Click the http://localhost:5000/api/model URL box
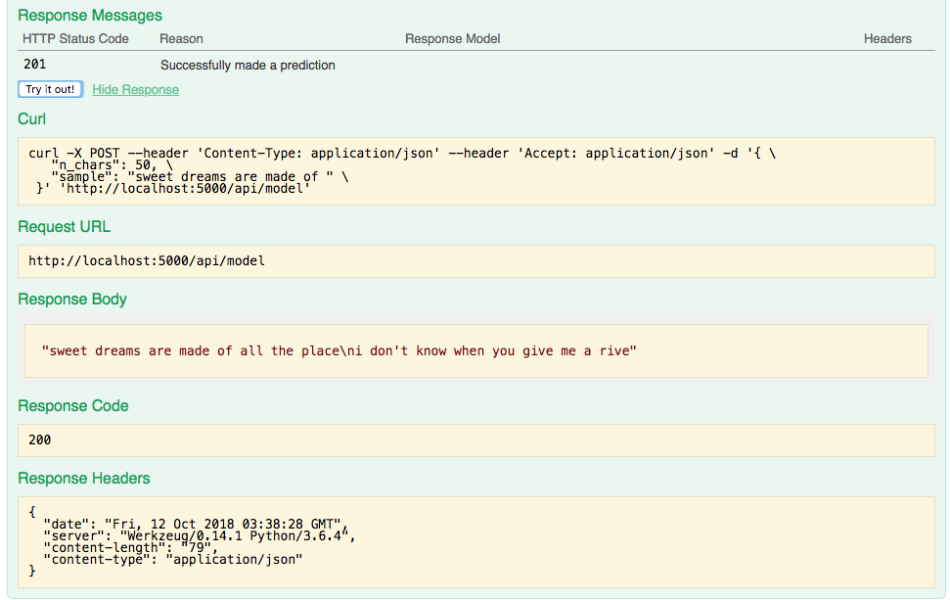This screenshot has height=600, width=950. (x=476, y=261)
